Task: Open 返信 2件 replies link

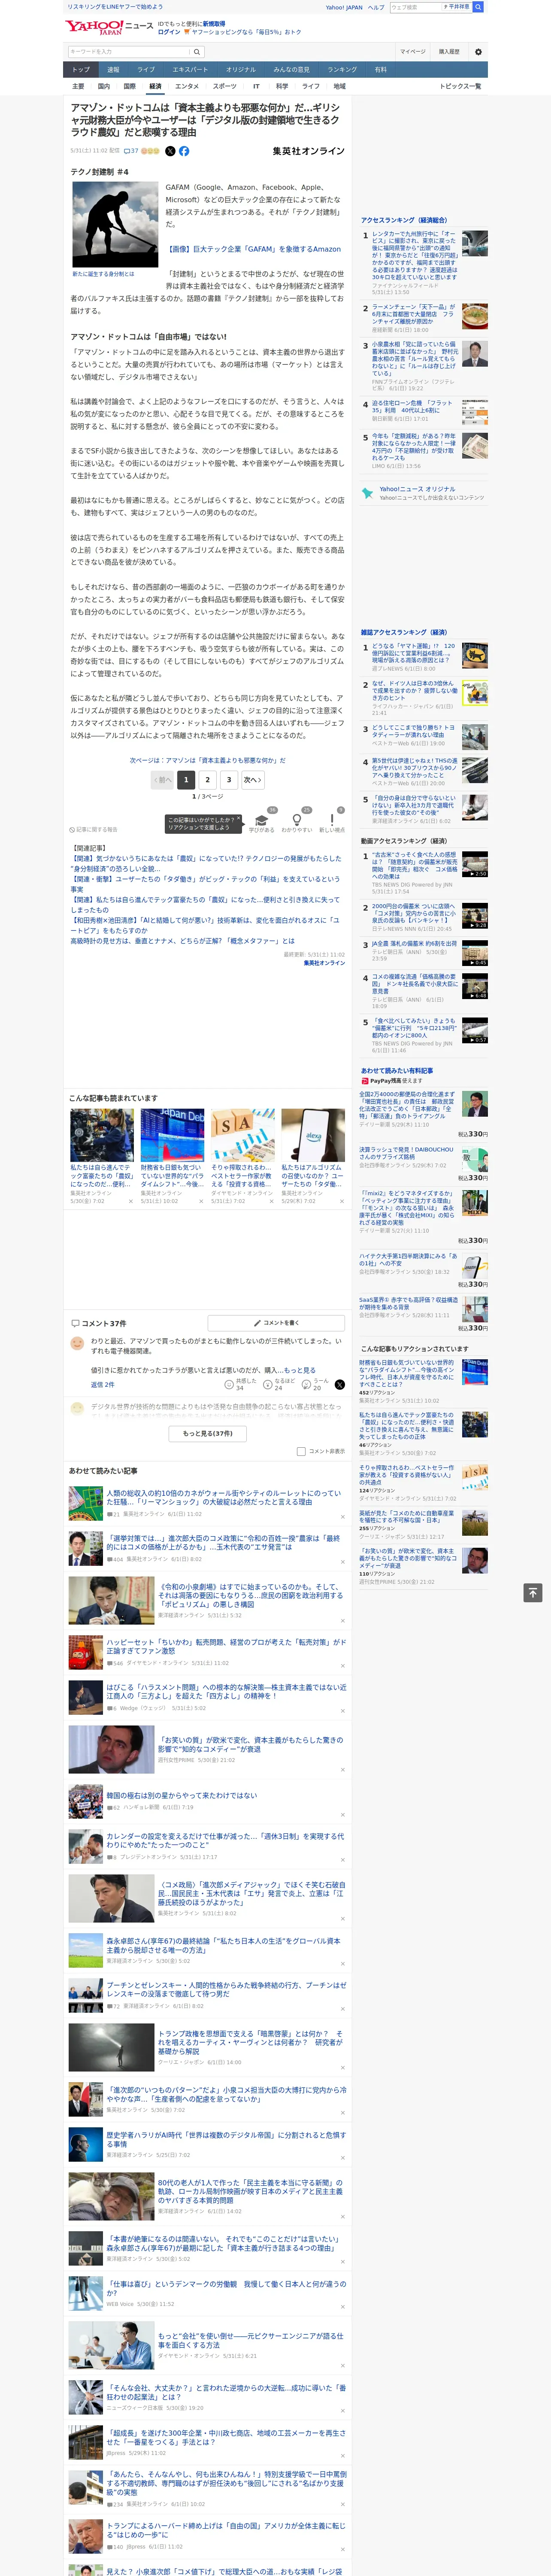Action: click(x=103, y=1384)
